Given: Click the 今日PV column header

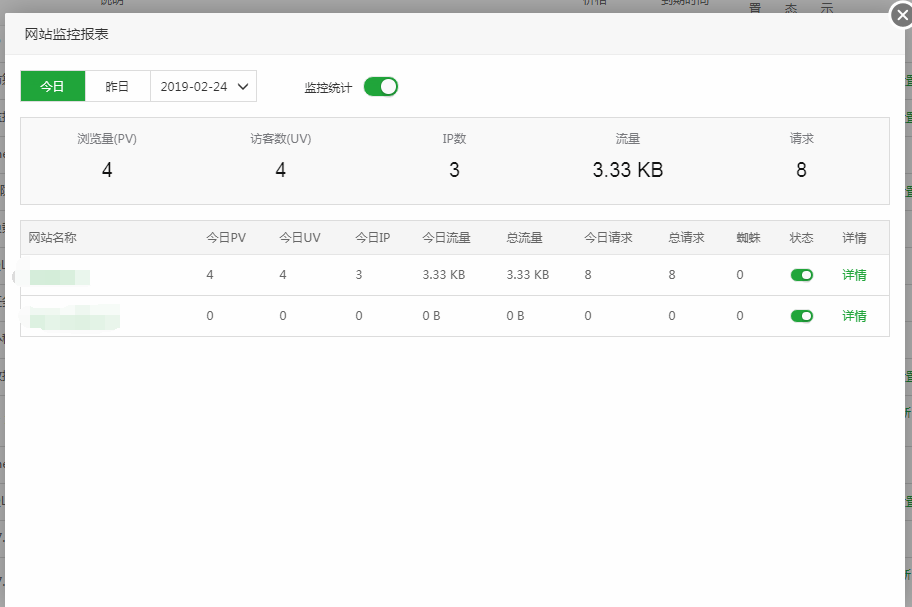Looking at the screenshot, I should 226,238.
